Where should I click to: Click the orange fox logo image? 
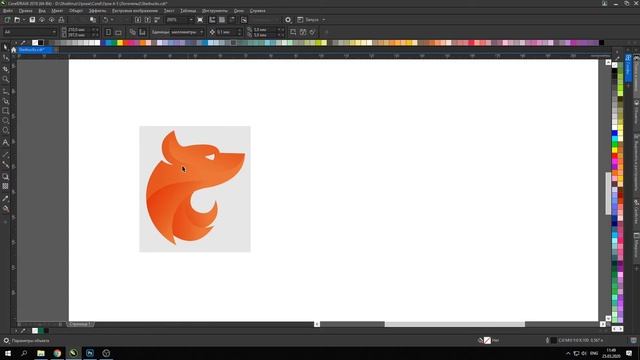tap(195, 189)
